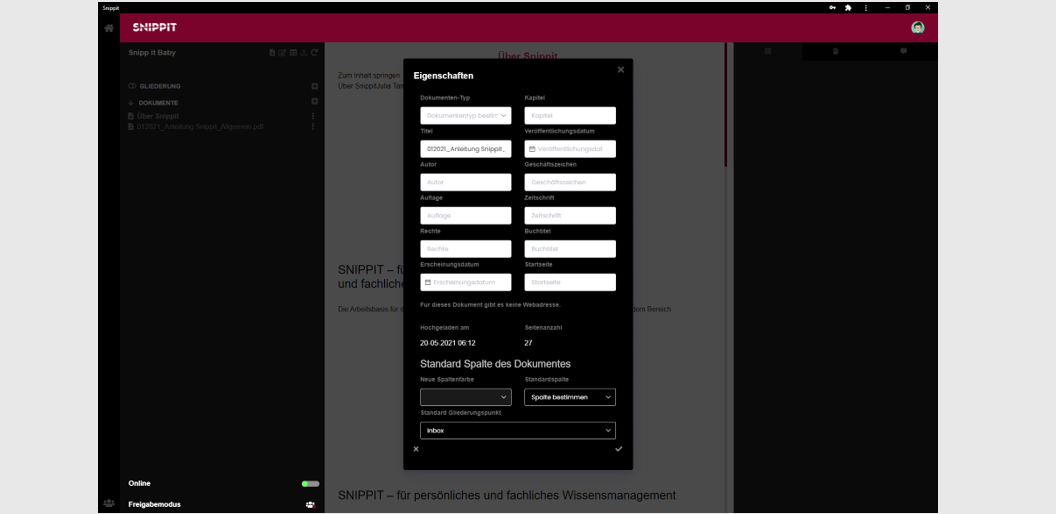Open the Standard Gliederungspunkt Inbox dropdown
The width and height of the screenshot is (1056, 514).
pos(518,430)
